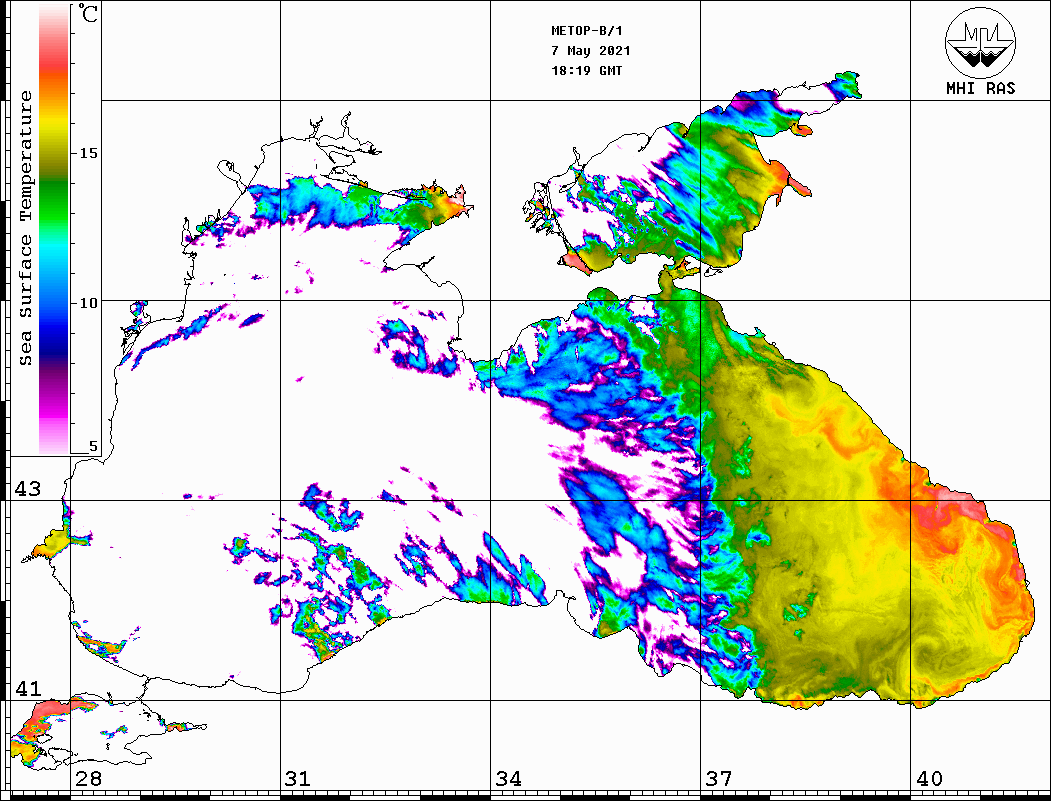
Task: Click the date text '7 May 2021'
Action: pyautogui.click(x=591, y=51)
